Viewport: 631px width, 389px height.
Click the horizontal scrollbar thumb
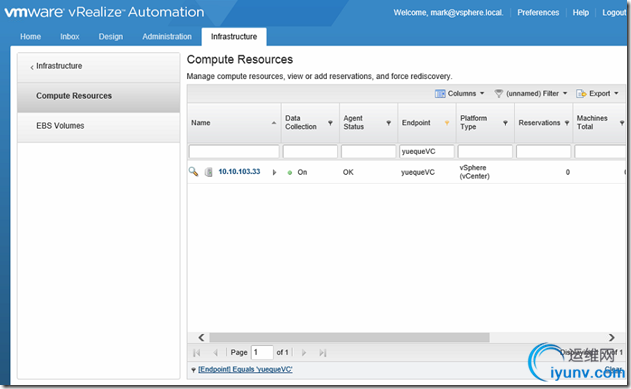[x=349, y=337]
